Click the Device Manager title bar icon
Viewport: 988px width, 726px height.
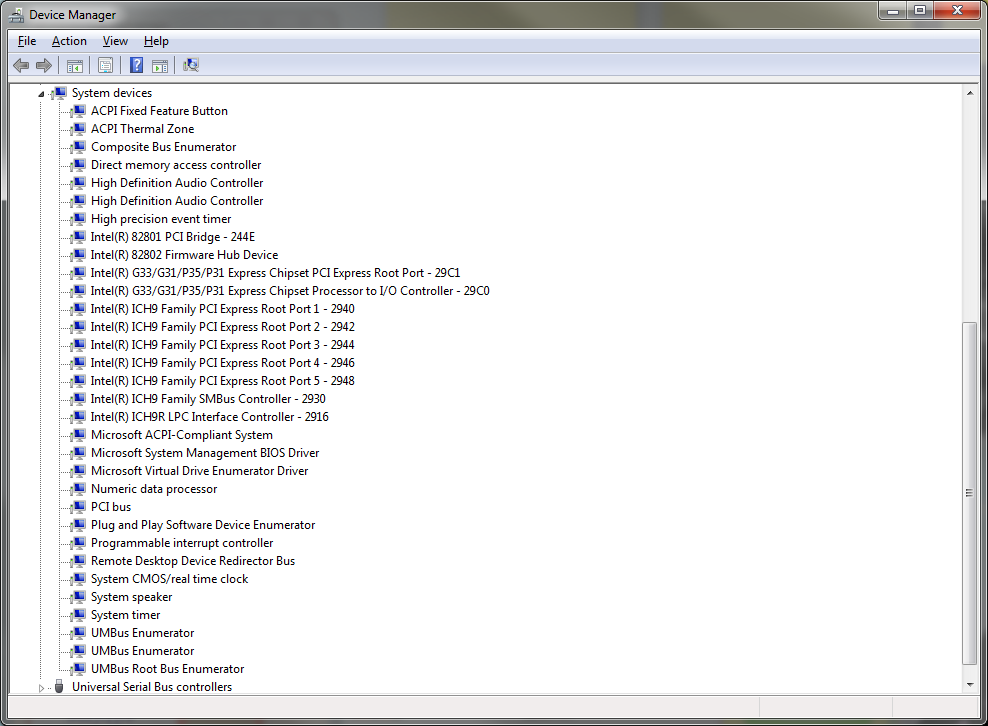click(x=17, y=14)
